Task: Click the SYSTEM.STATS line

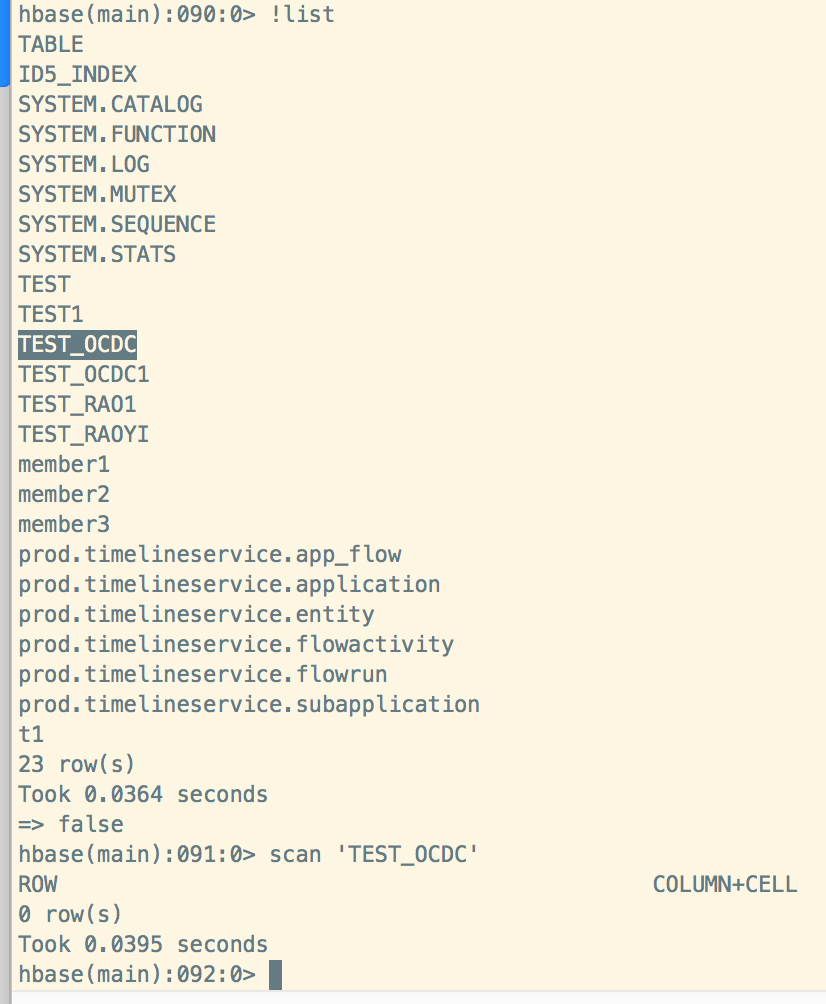Action: point(97,254)
